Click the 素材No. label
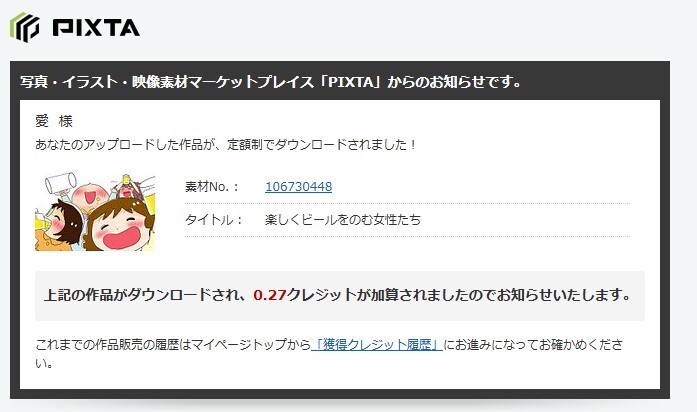This screenshot has width=697, height=412. pyautogui.click(x=212, y=186)
